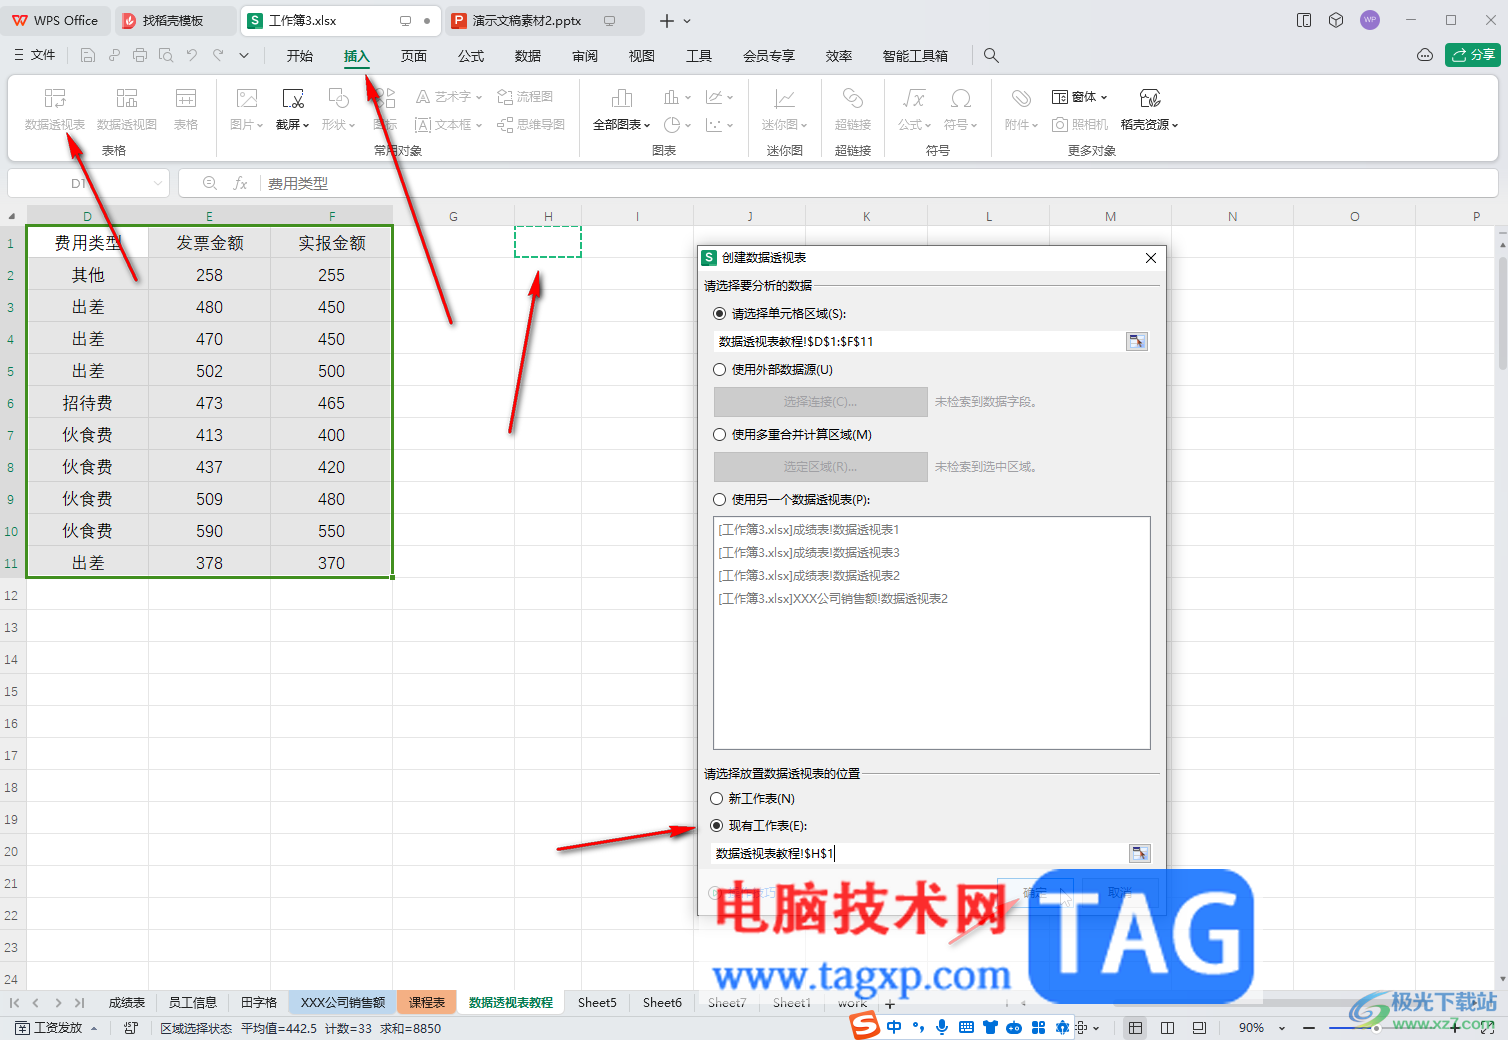Close the Create PivotTable dialog

[x=1151, y=258]
